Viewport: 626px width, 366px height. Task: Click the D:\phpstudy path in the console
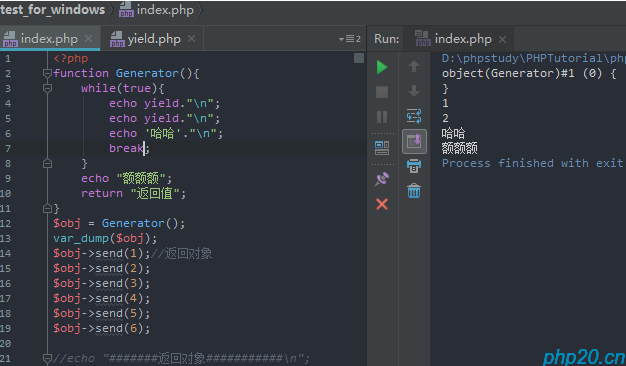click(x=533, y=58)
